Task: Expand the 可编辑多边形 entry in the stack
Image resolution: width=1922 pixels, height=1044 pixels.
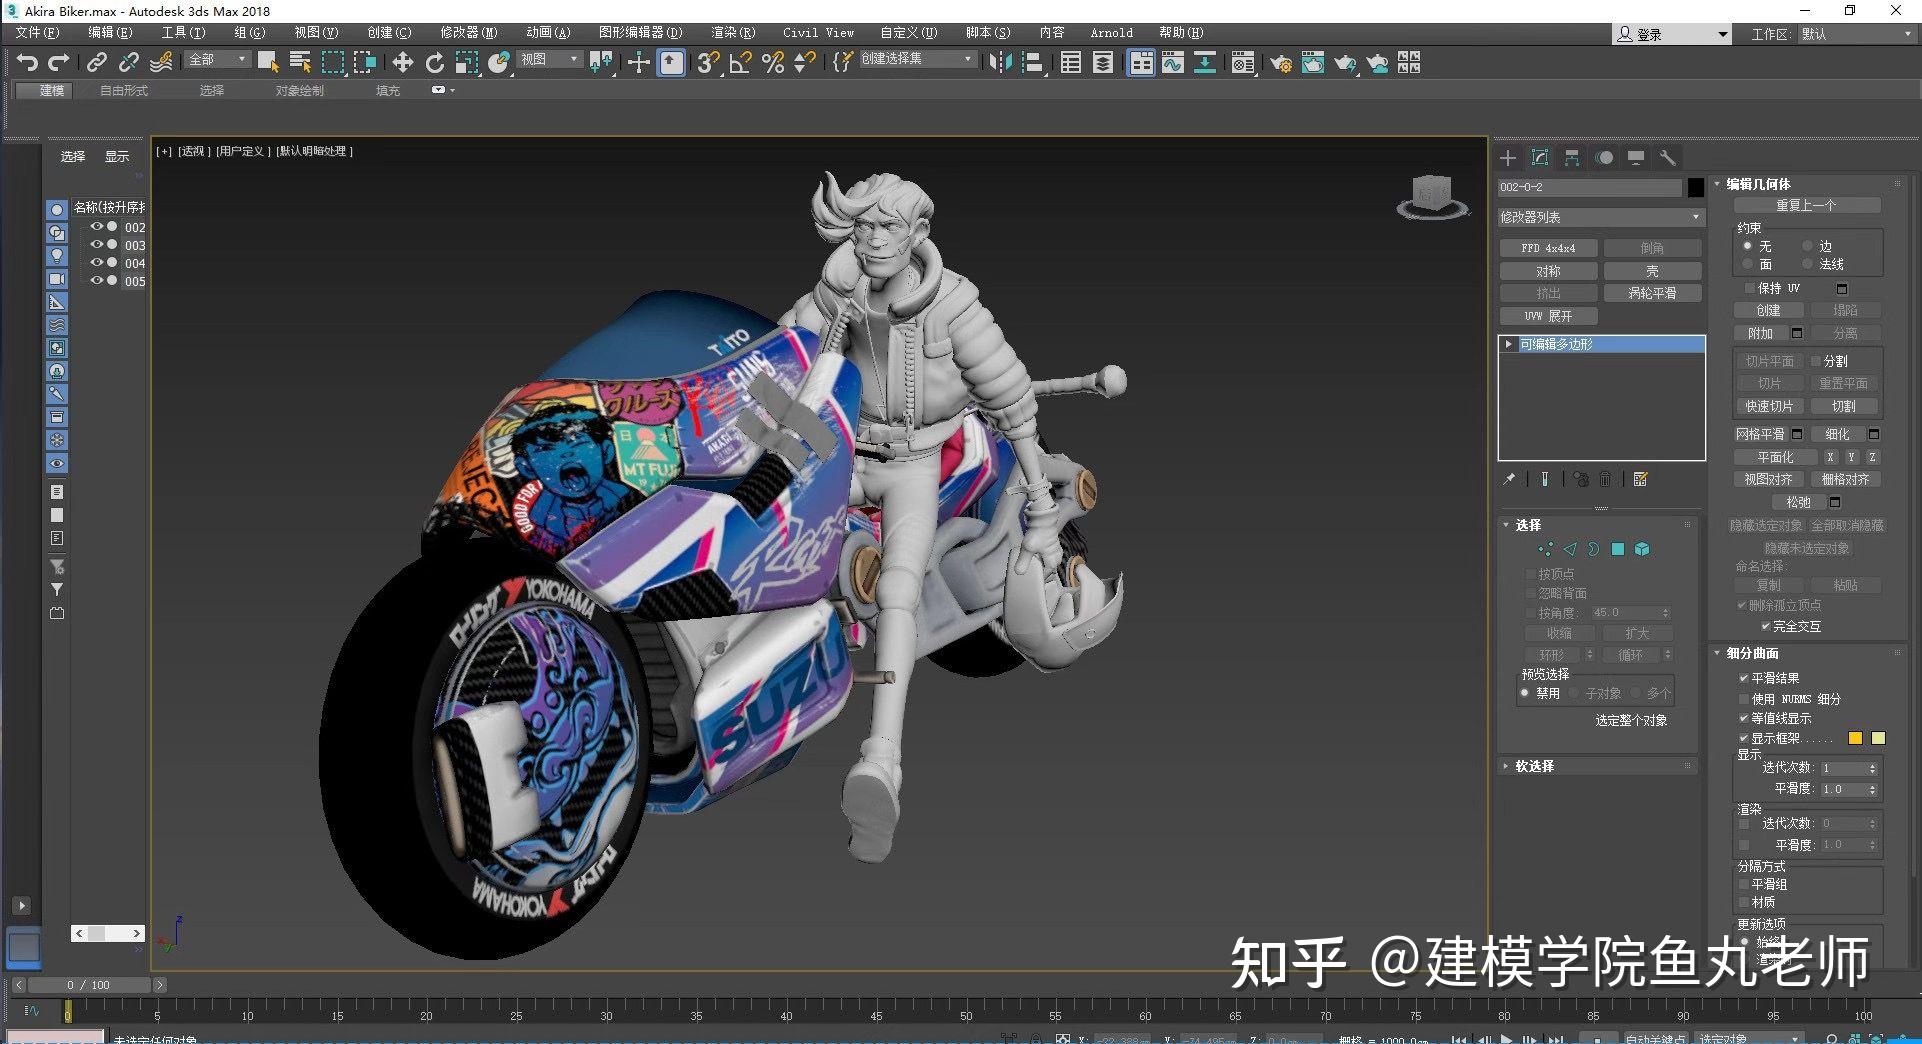Action: (x=1508, y=343)
